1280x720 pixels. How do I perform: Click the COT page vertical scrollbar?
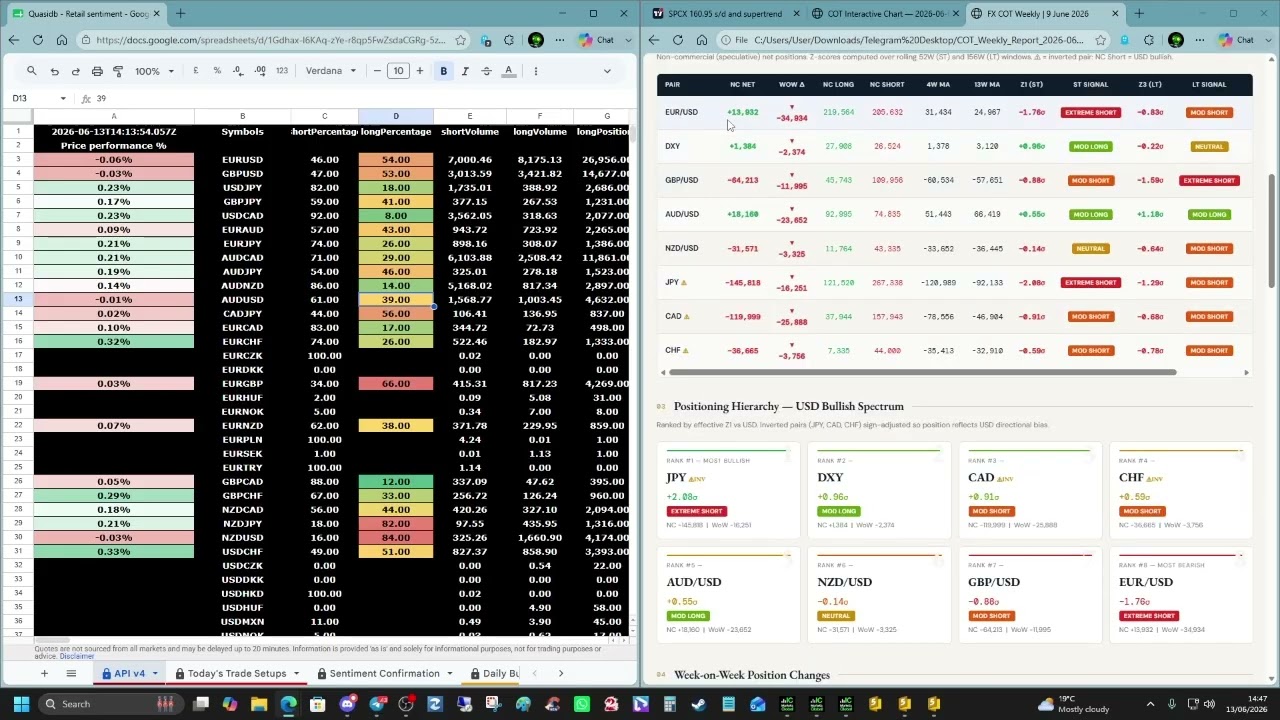click(1272, 232)
